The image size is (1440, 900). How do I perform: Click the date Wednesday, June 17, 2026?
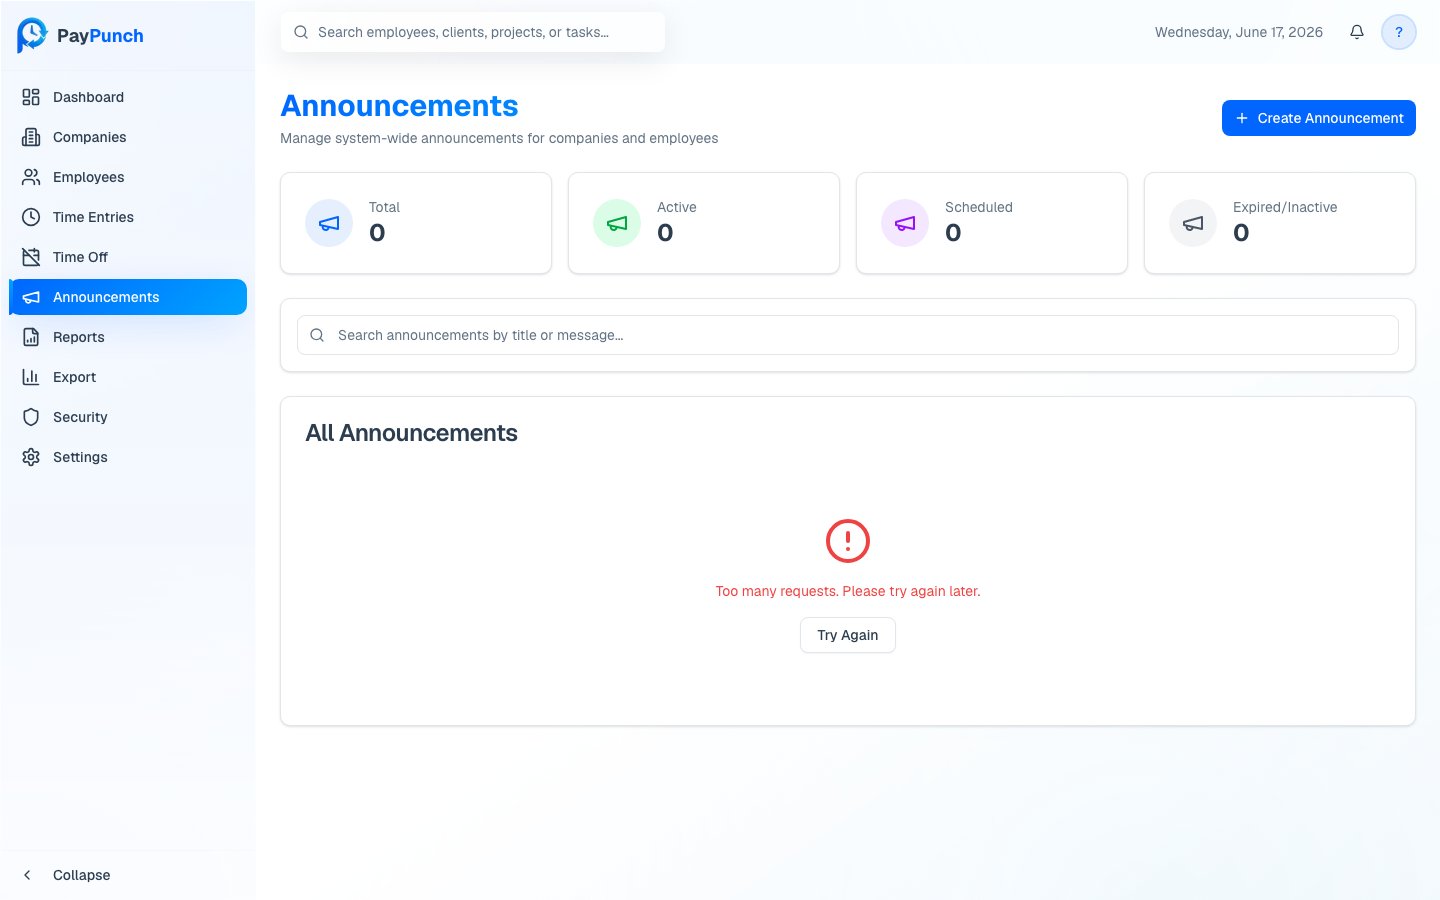coord(1239,32)
